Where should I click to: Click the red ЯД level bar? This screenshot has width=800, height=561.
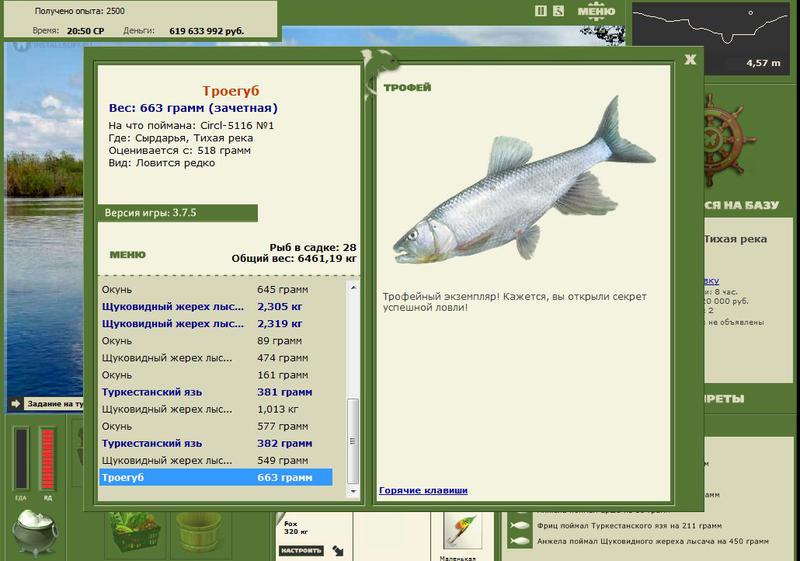point(47,459)
